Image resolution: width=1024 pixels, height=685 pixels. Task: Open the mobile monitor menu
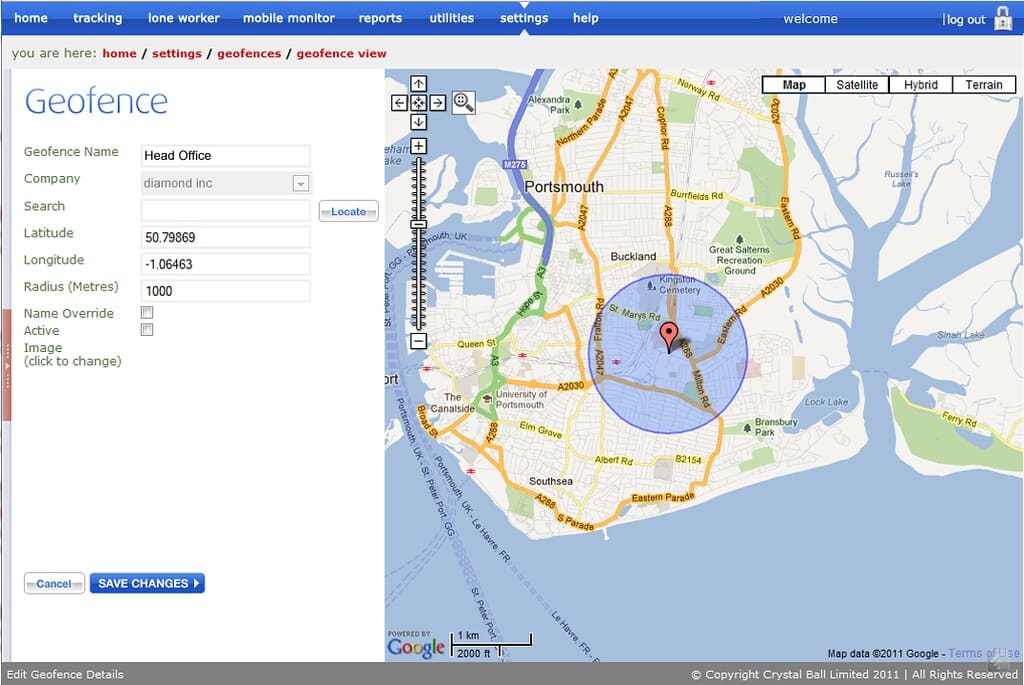[289, 18]
